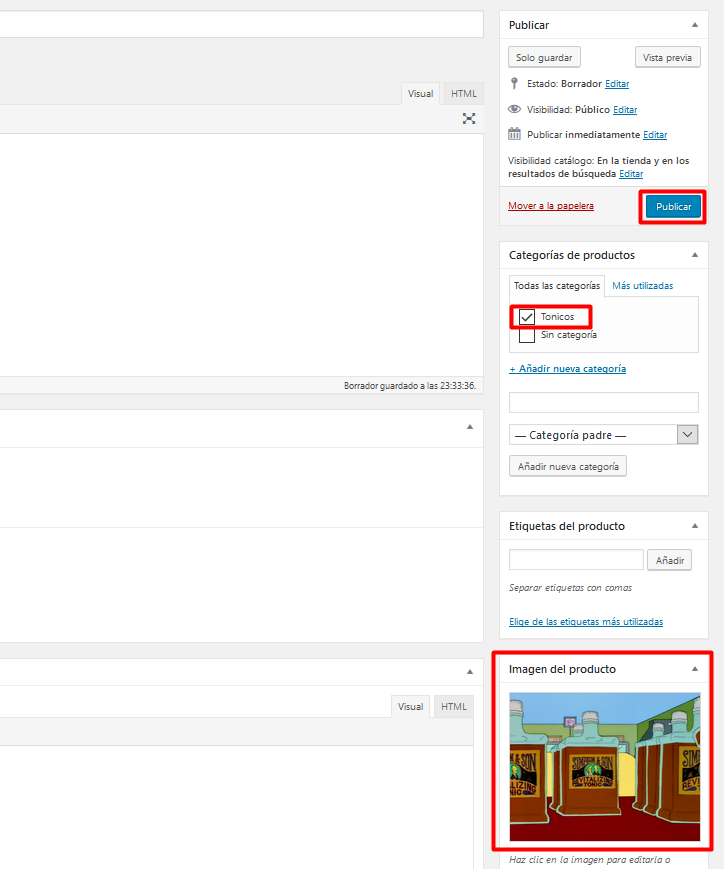
Task: Edit the Estado Borrador status
Action: coord(617,84)
